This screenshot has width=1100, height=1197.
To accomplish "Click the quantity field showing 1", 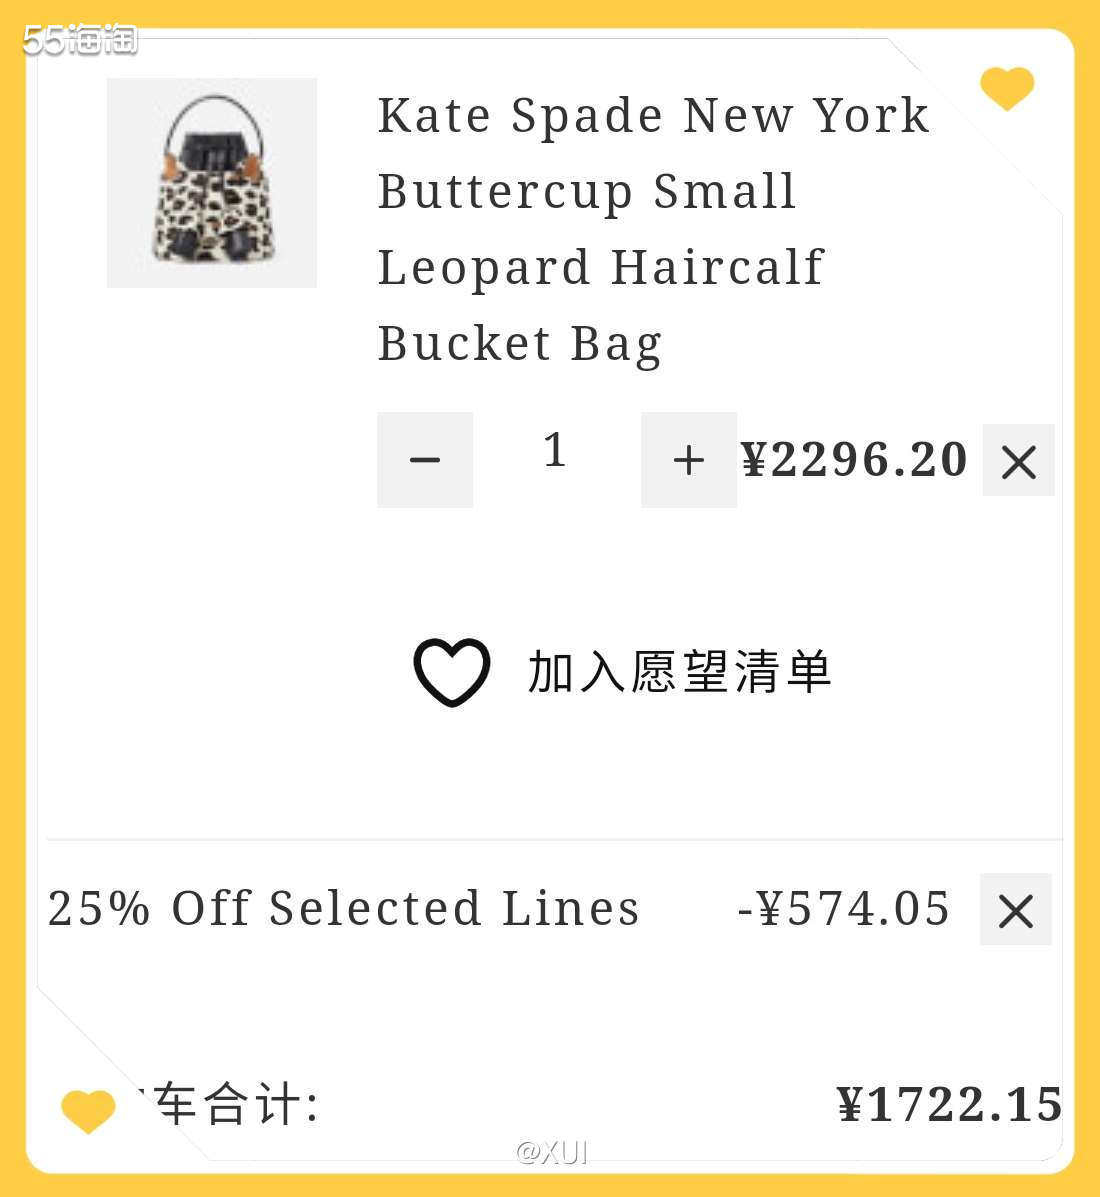I will [x=555, y=451].
